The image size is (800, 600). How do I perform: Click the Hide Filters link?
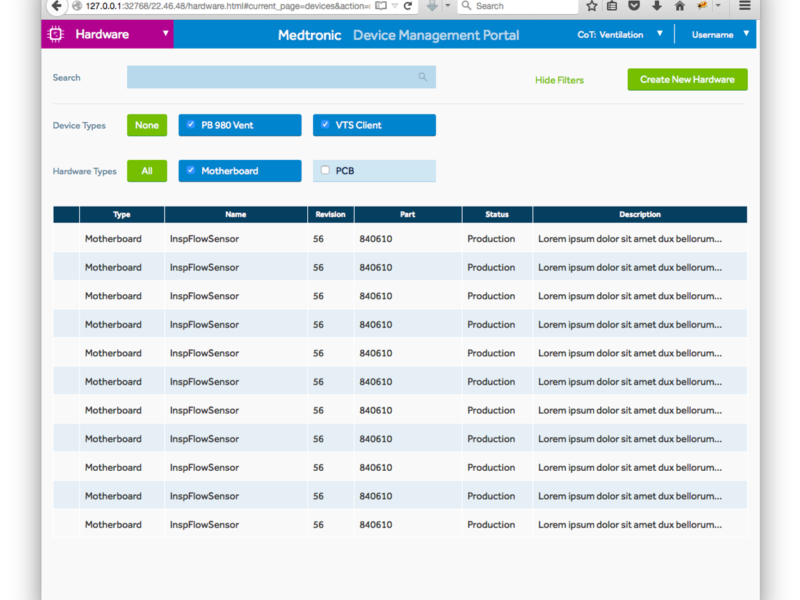pyautogui.click(x=559, y=80)
